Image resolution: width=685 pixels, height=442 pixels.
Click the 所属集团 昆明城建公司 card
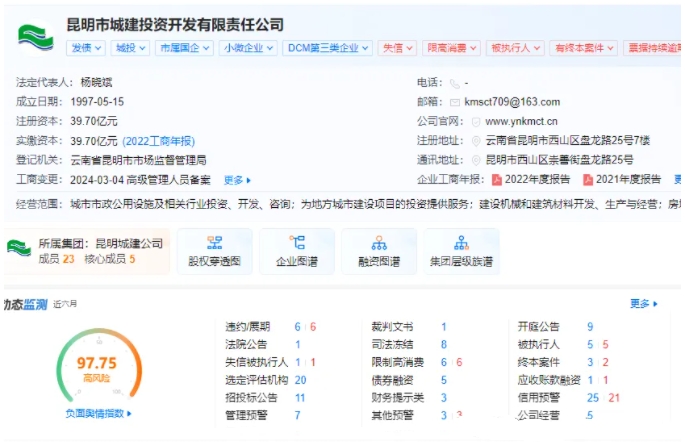click(86, 252)
